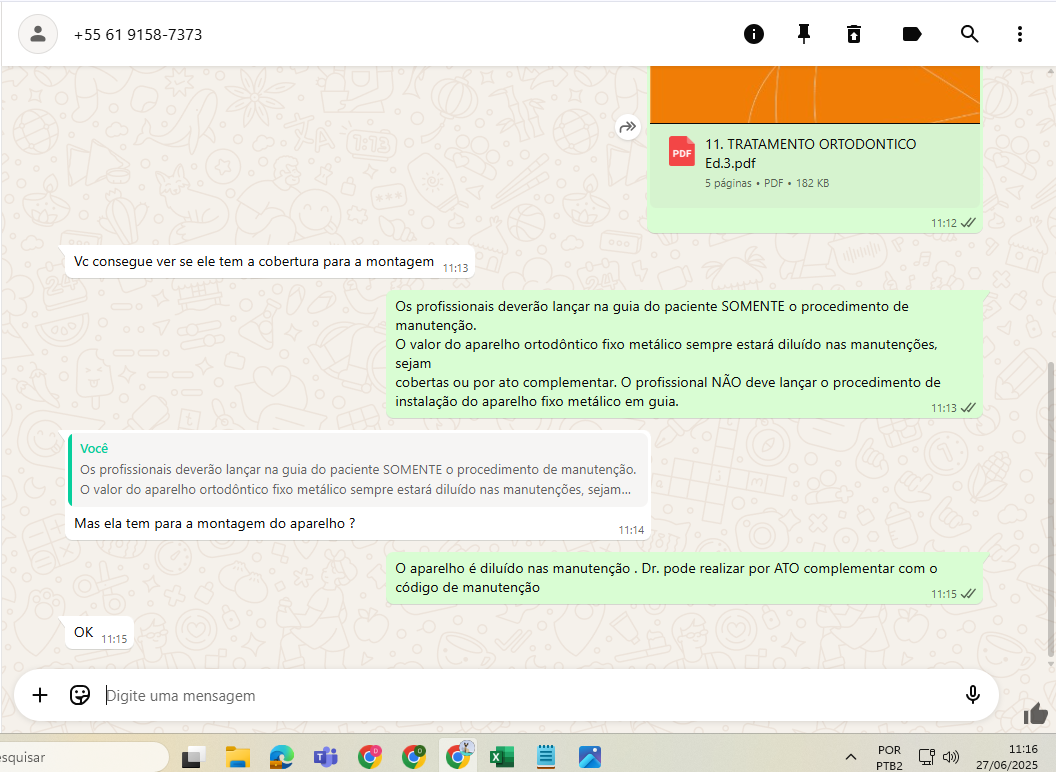Open the three-dot more options menu
Screen dimensions: 1056x772
[1020, 34]
